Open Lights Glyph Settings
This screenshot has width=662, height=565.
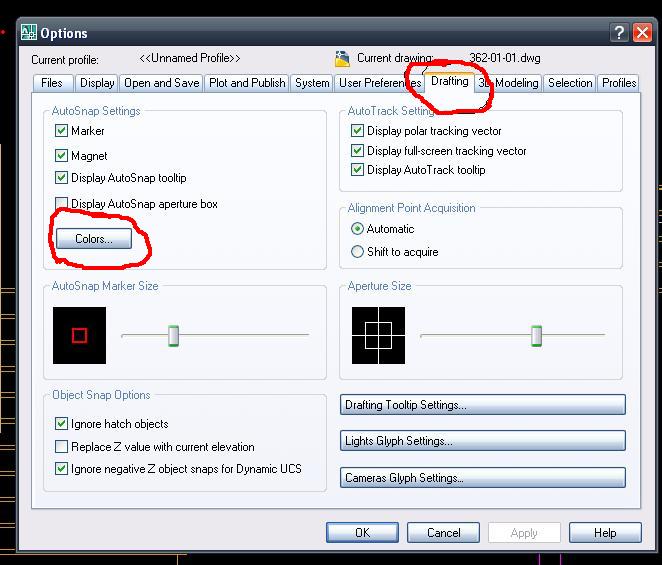coord(483,441)
